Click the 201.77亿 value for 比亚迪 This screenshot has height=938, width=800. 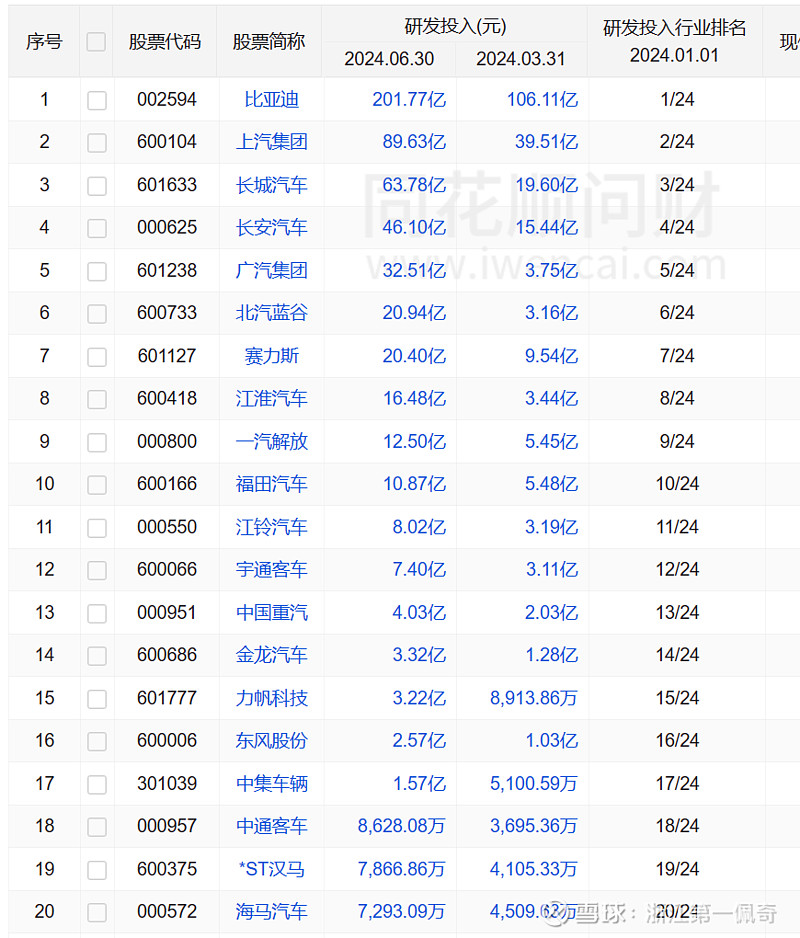point(409,99)
